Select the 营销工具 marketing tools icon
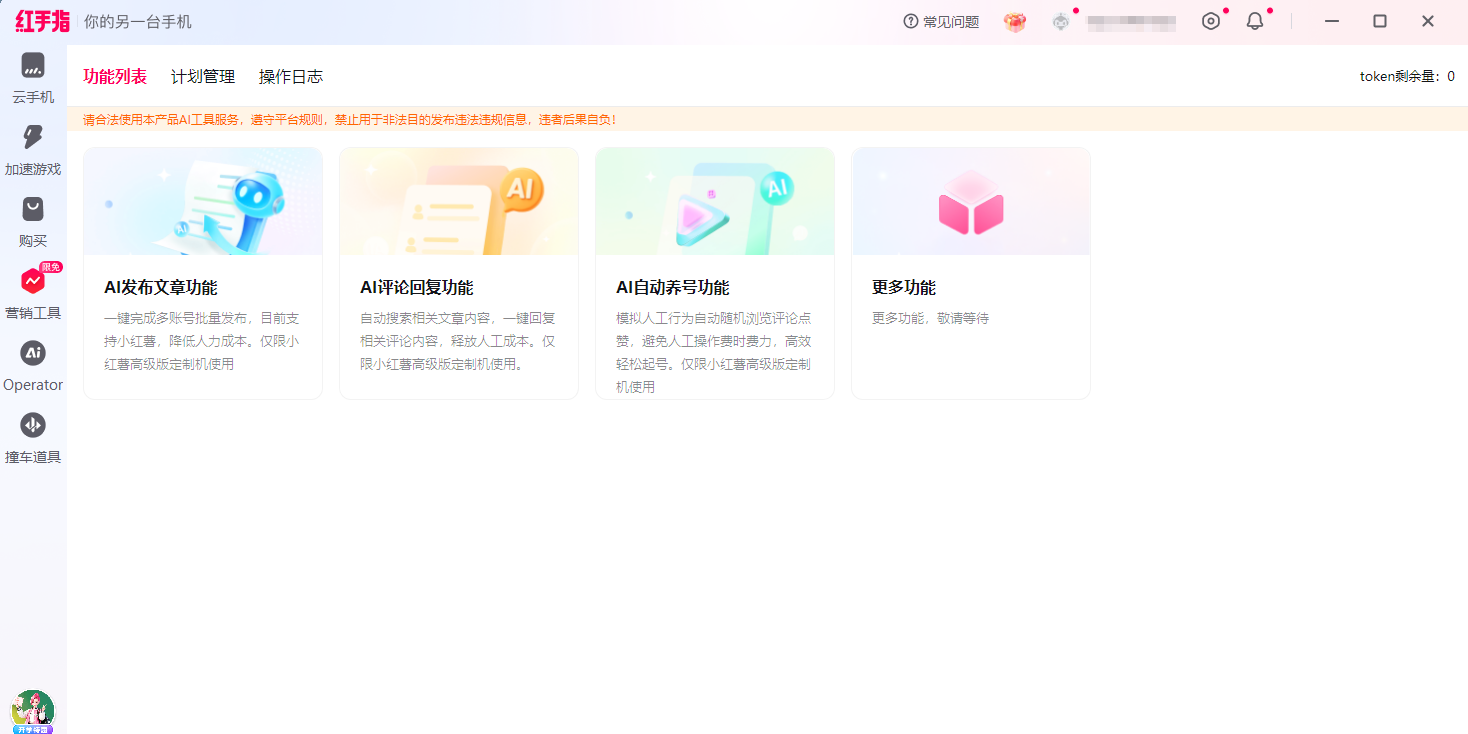This screenshot has width=1468, height=734. click(33, 281)
